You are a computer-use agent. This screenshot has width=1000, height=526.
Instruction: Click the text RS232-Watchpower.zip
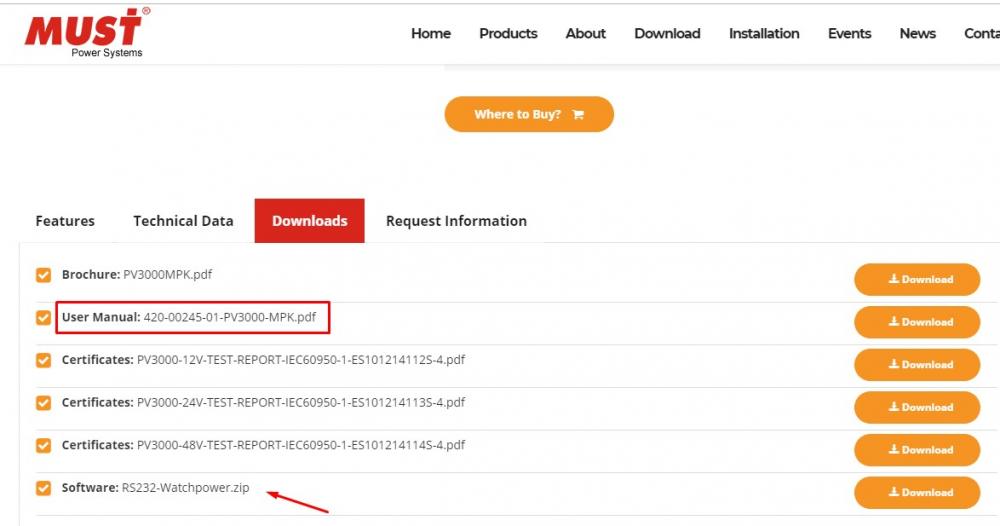coord(186,488)
